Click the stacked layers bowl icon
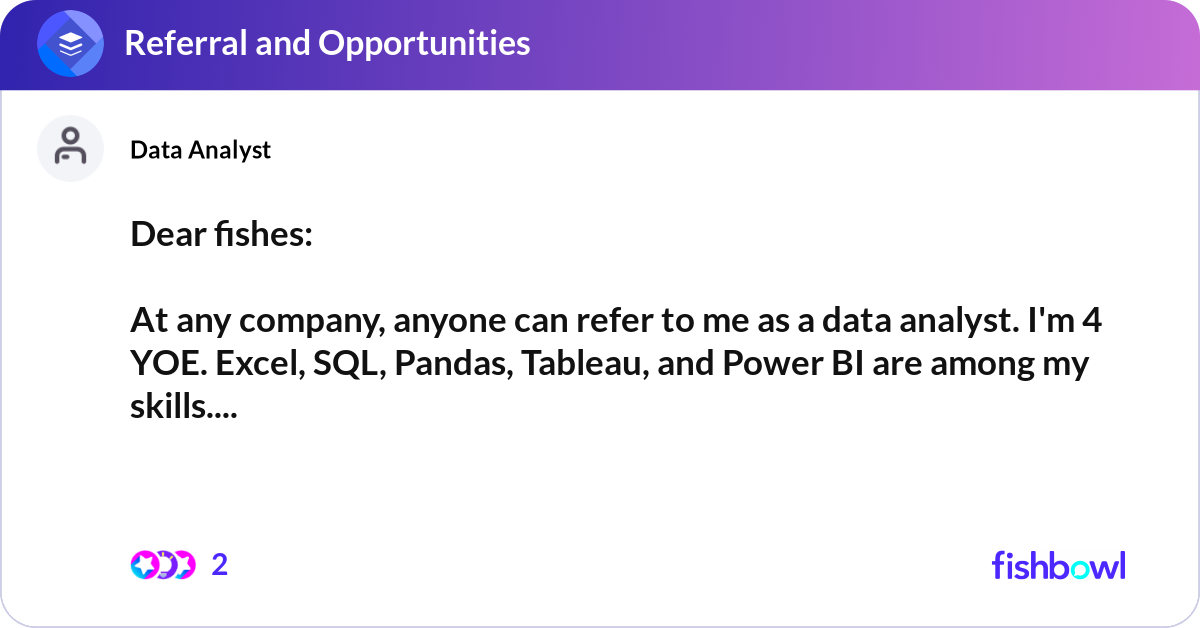The height and width of the screenshot is (628, 1200). 70,44
